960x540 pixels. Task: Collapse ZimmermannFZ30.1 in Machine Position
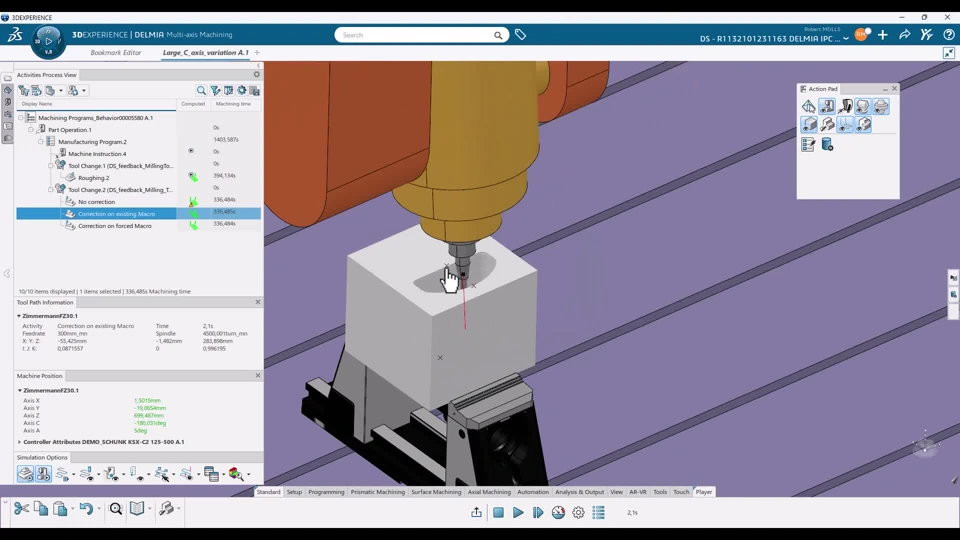coord(20,390)
